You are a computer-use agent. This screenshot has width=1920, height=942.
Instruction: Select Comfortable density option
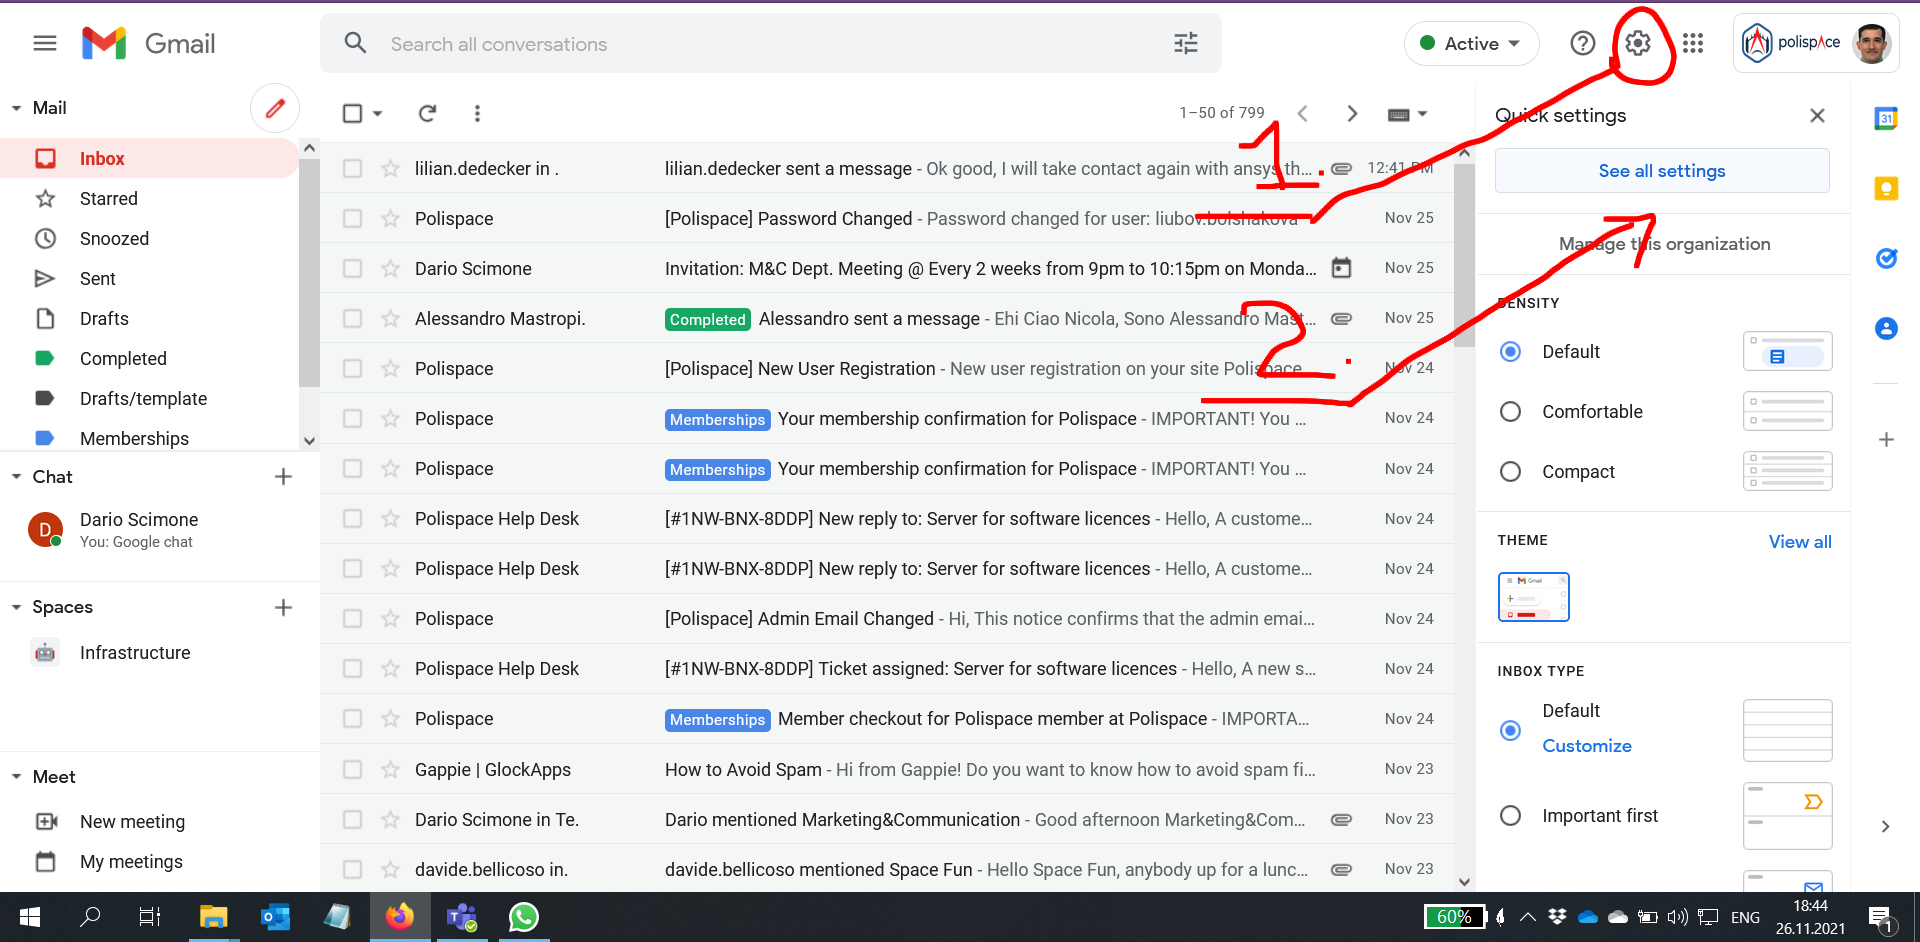click(1510, 411)
